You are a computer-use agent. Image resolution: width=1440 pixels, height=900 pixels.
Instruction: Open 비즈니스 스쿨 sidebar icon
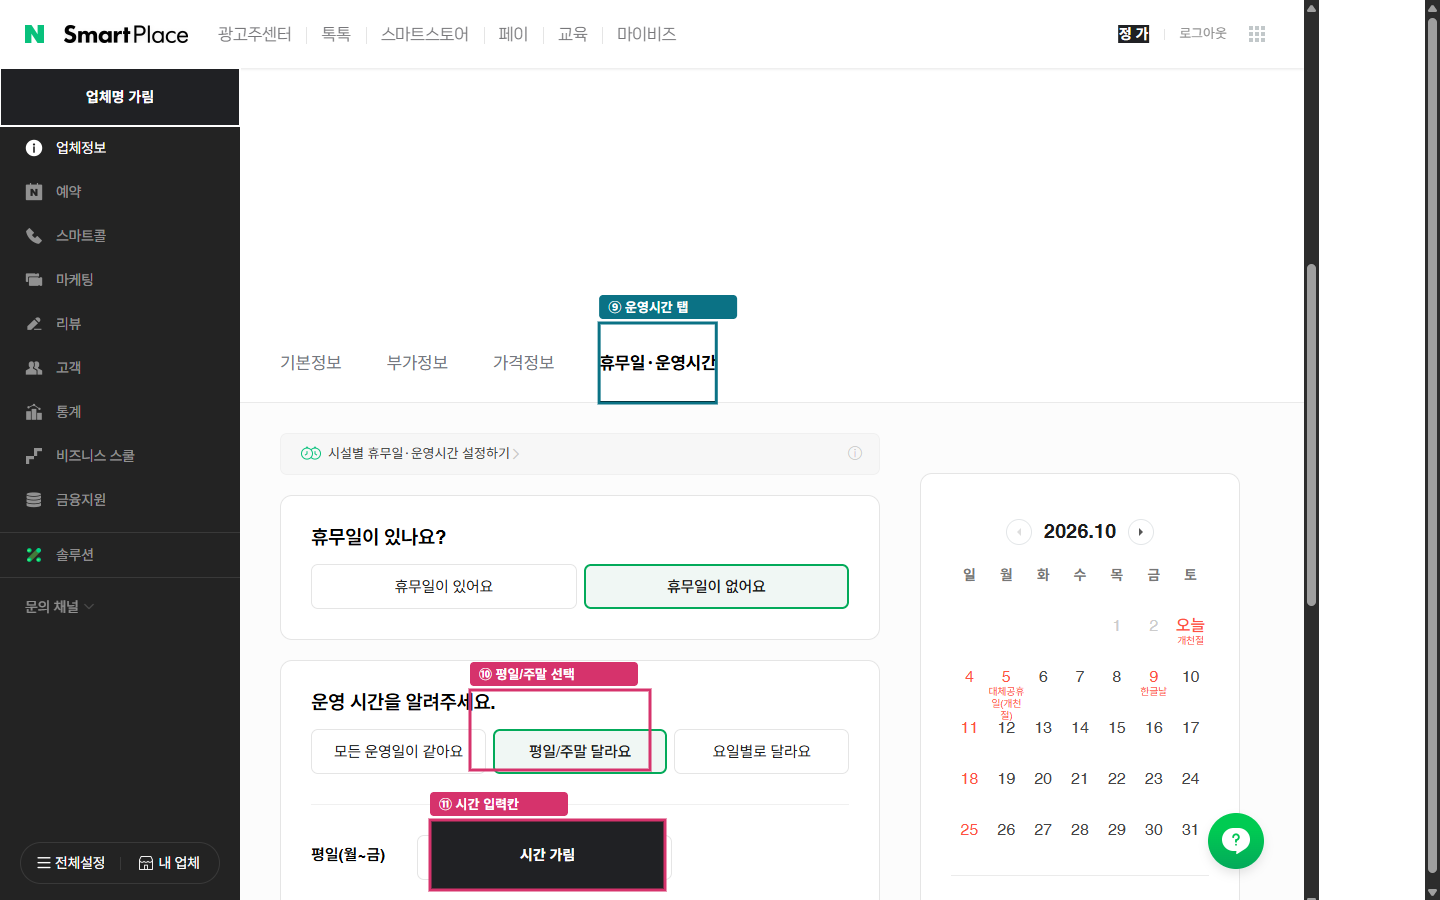34,456
